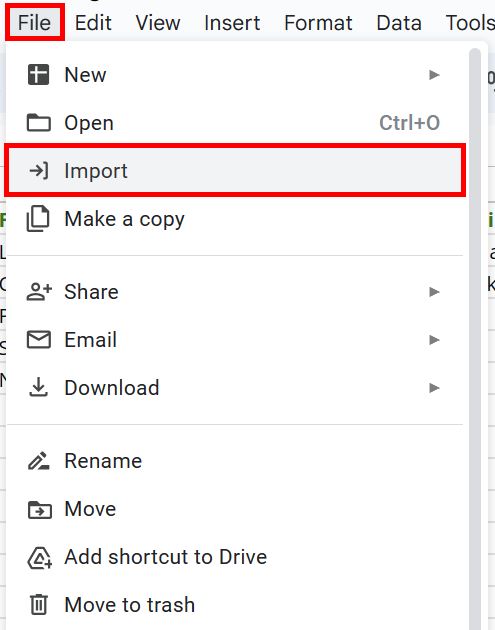The width and height of the screenshot is (495, 630).
Task: Click the Download arrow icon
Action: (x=39, y=388)
